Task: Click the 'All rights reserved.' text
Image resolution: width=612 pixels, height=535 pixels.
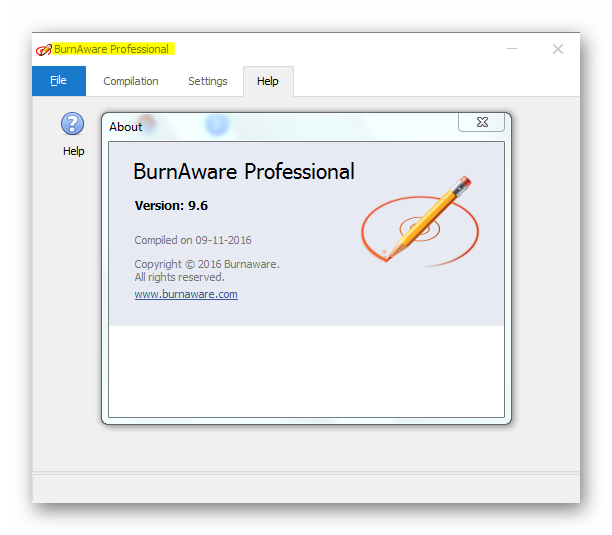Action: pos(180,277)
